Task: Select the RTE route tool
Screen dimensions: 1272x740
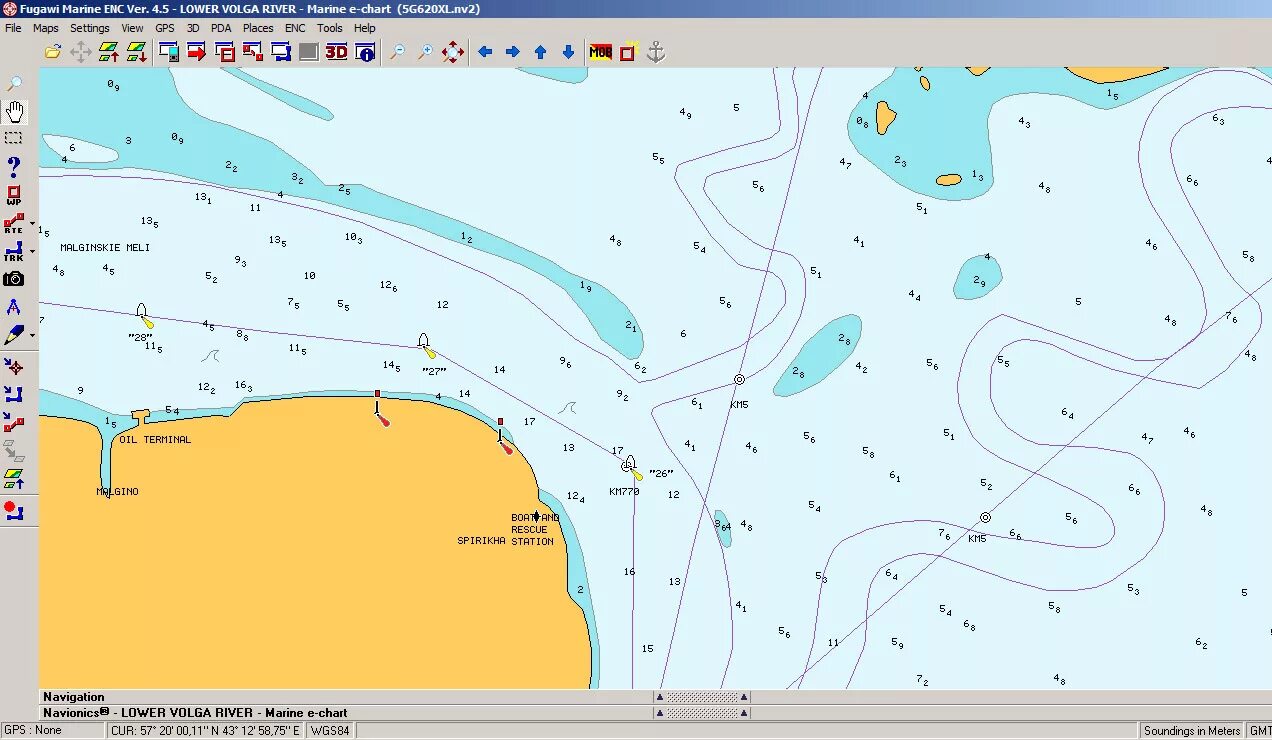Action: (14, 223)
